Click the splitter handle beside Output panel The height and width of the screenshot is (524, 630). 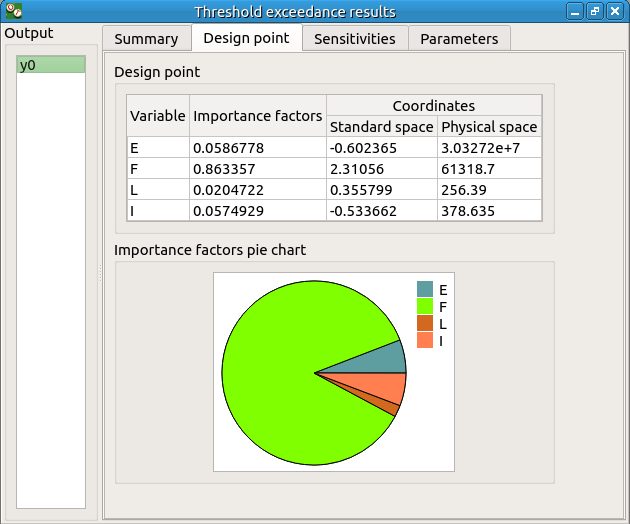(100, 273)
